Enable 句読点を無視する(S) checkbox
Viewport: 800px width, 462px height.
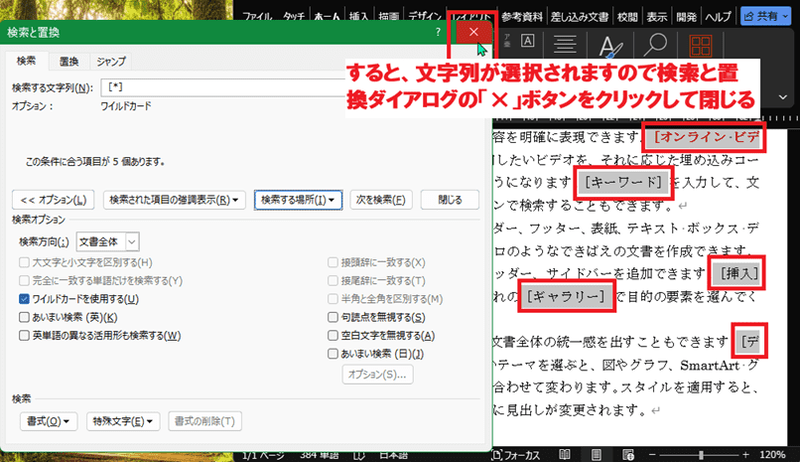coord(333,317)
